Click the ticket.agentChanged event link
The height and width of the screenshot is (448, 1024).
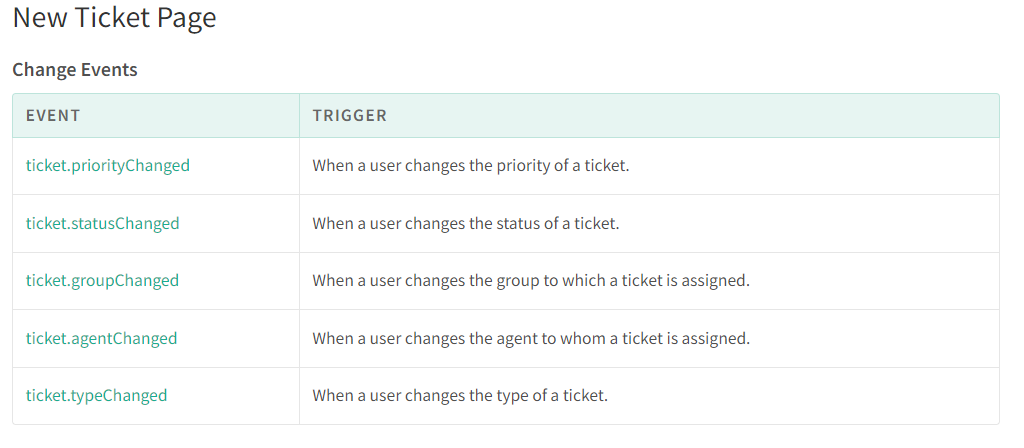(x=101, y=338)
